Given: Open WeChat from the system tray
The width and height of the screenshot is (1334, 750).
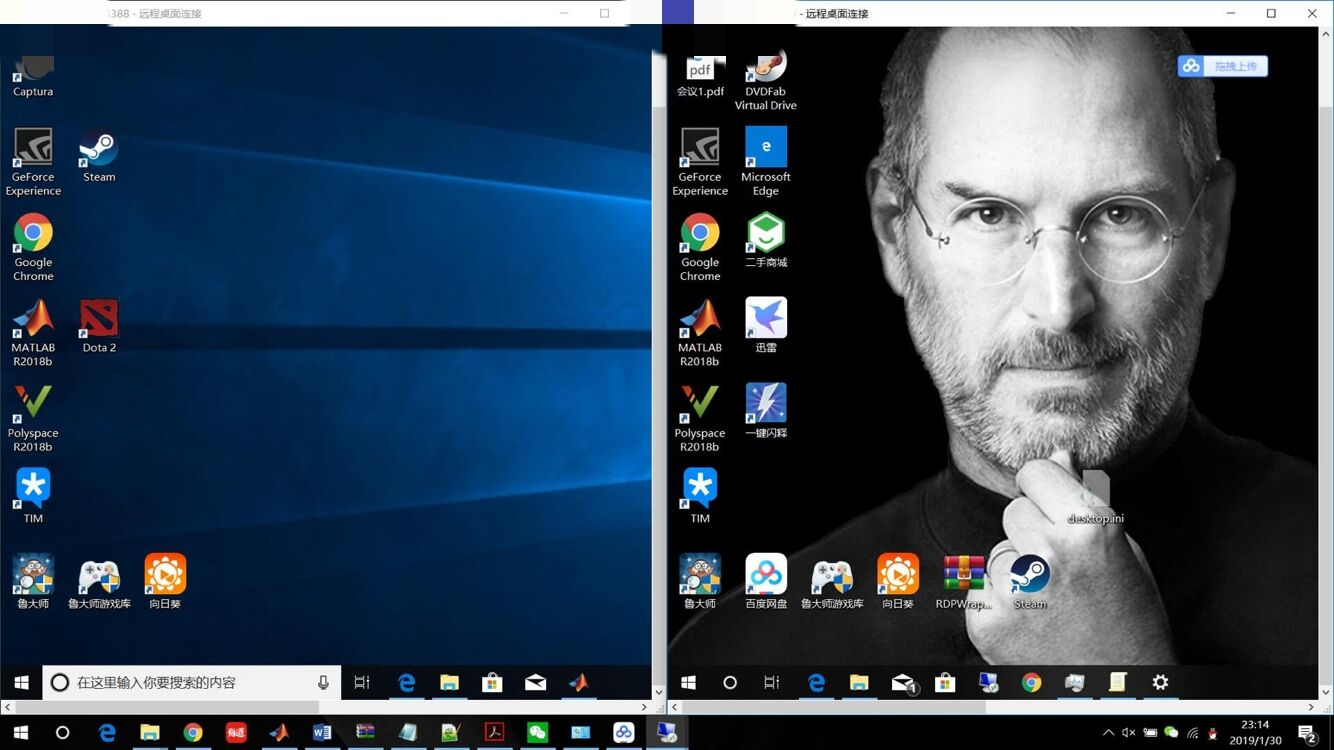Looking at the screenshot, I should (x=1171, y=733).
